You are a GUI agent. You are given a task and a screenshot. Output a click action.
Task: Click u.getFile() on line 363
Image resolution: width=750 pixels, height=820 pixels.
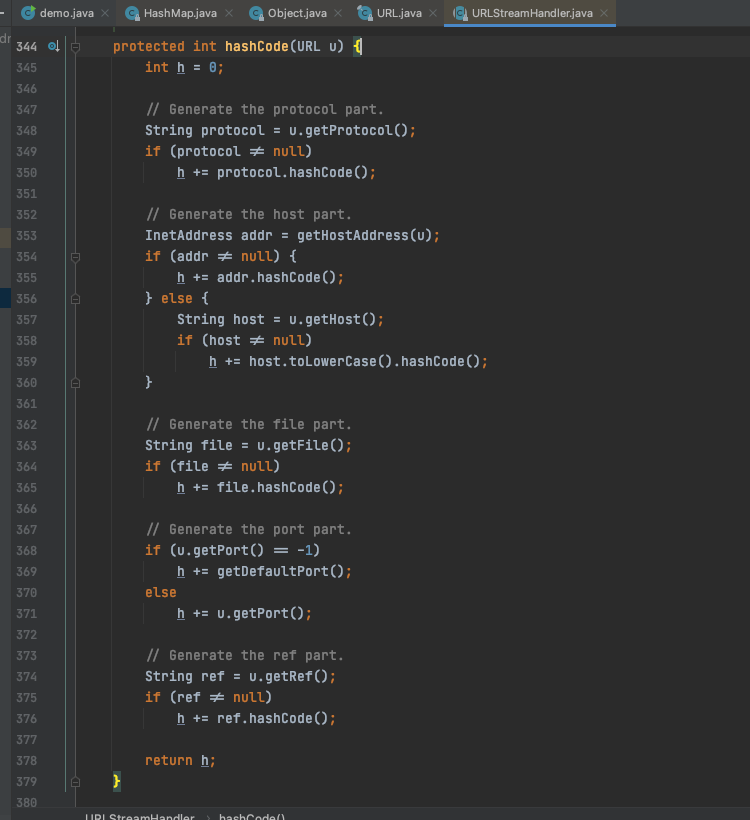300,445
